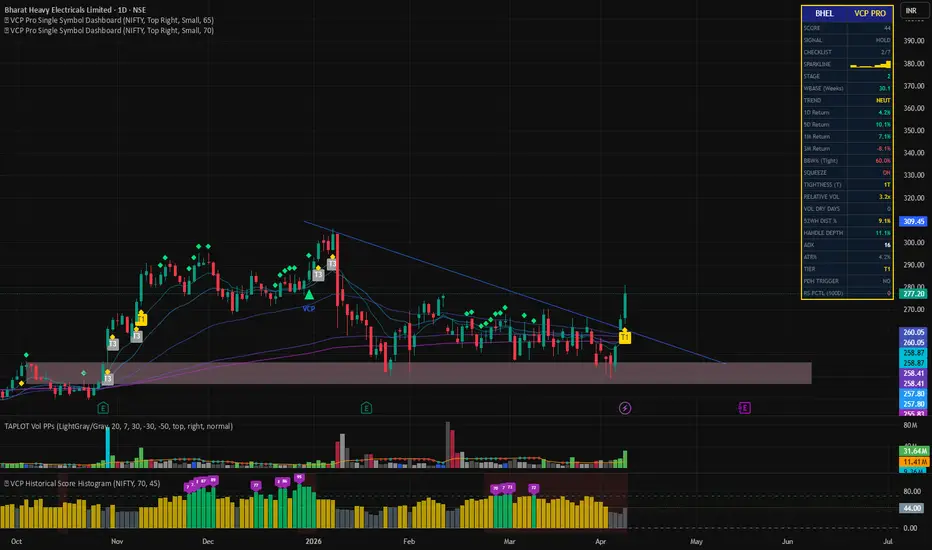Click lock icon beside VCP Historical Score Histogram

point(7,483)
